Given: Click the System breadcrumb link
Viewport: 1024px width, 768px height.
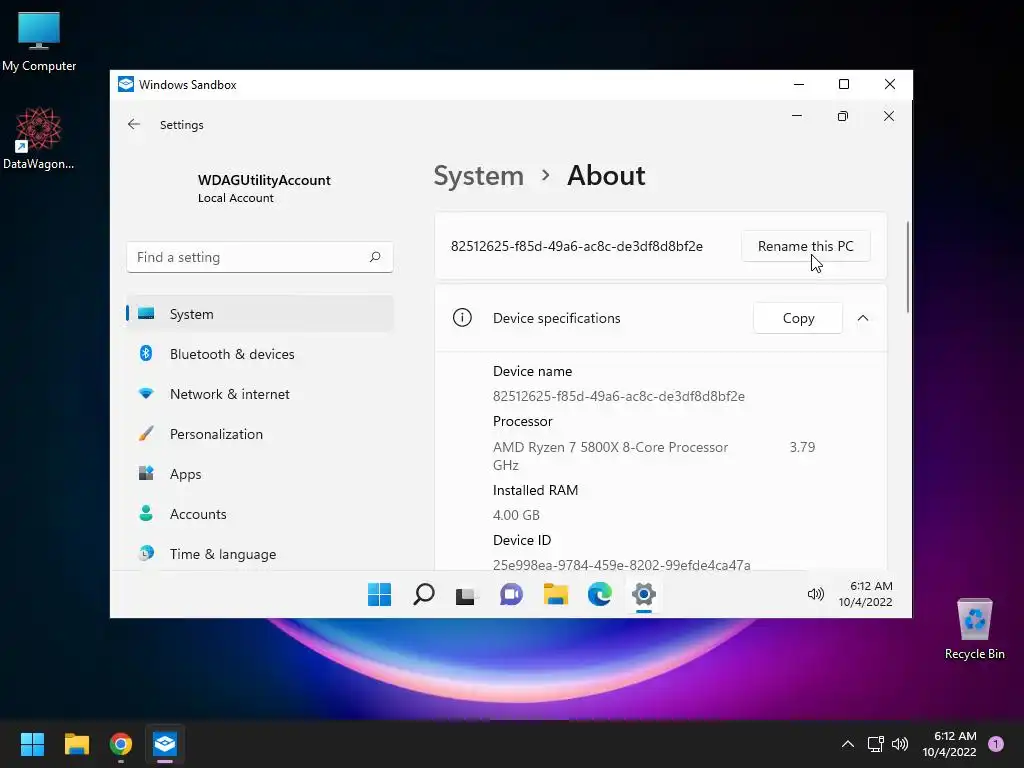Looking at the screenshot, I should tap(479, 176).
